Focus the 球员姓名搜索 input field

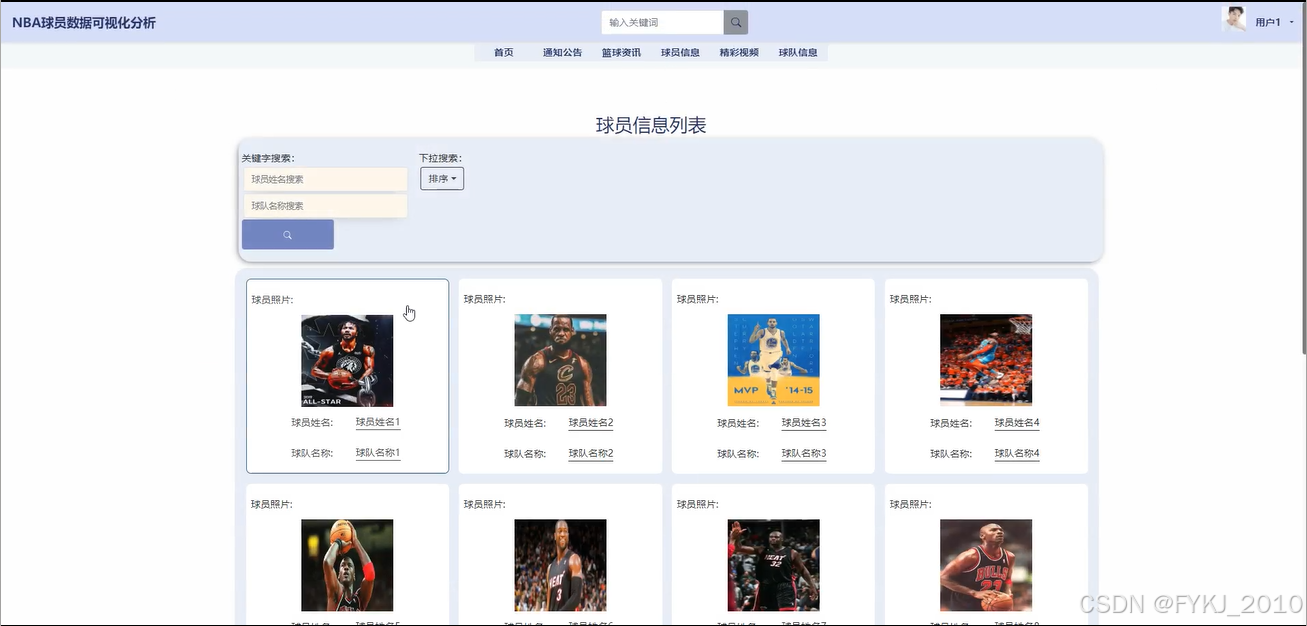pos(325,179)
